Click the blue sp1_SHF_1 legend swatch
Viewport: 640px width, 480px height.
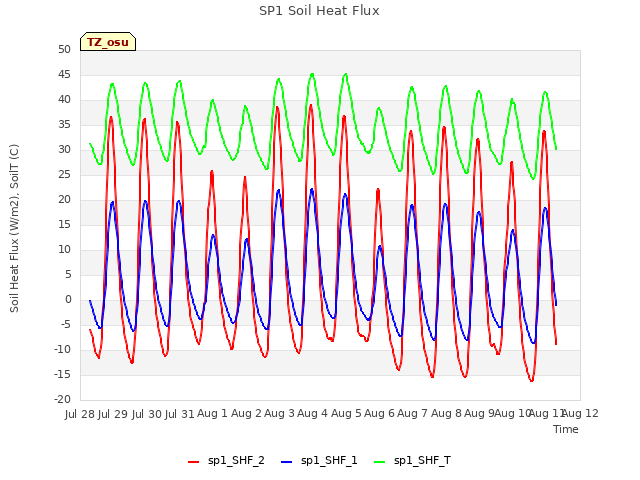point(287,462)
